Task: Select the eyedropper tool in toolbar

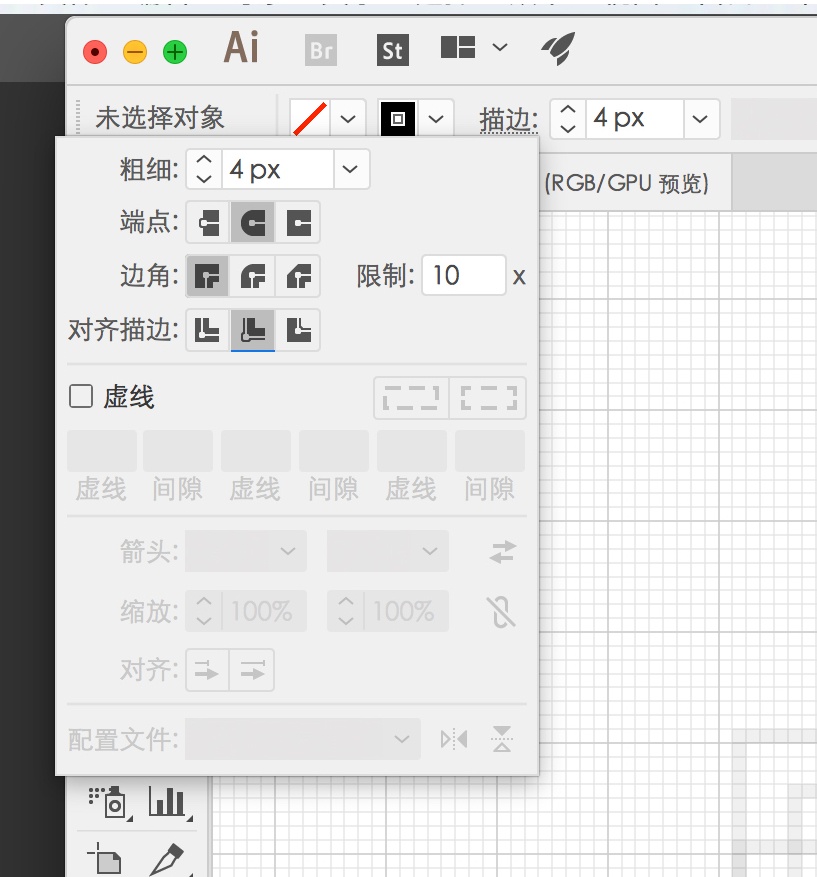Action: [168, 860]
